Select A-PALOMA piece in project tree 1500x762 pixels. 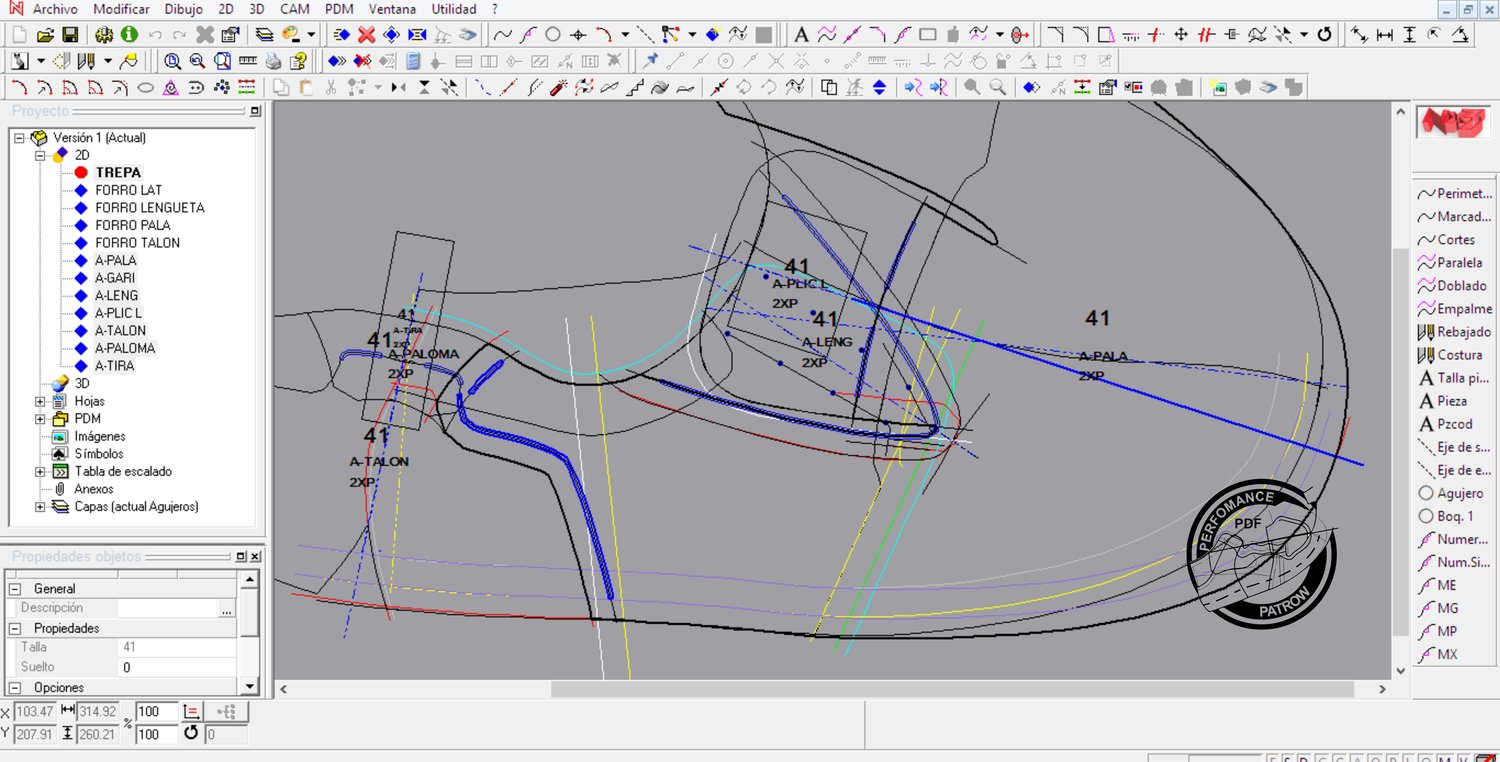click(125, 348)
